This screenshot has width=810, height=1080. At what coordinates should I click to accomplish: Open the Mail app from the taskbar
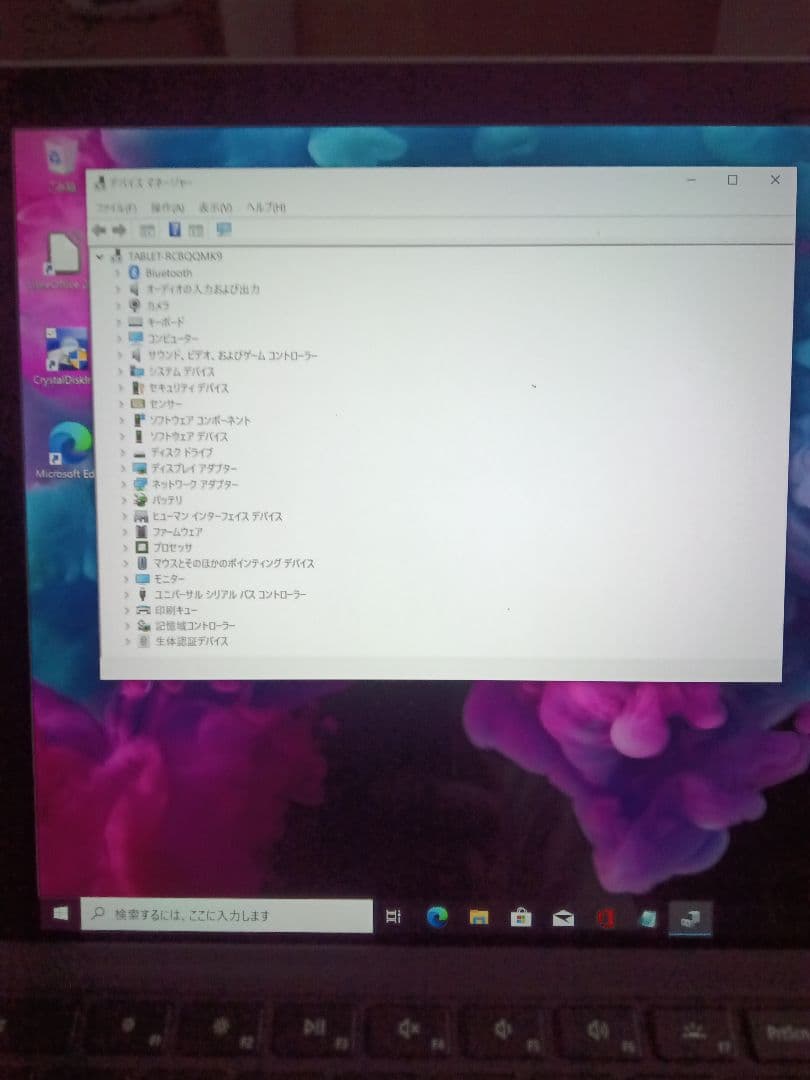[x=562, y=915]
